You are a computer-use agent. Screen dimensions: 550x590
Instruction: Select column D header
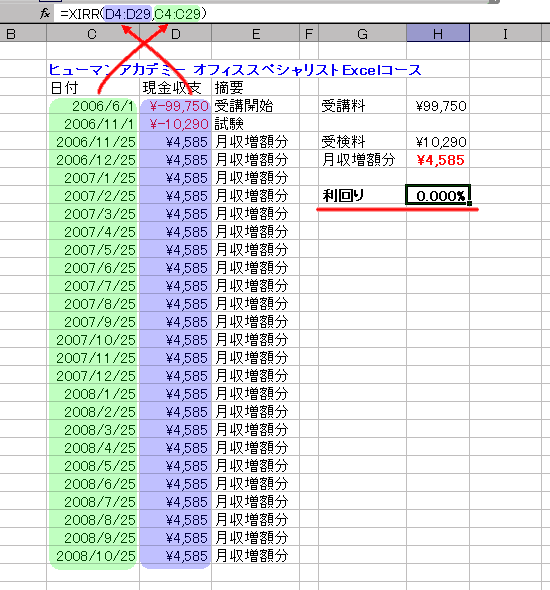(x=175, y=34)
